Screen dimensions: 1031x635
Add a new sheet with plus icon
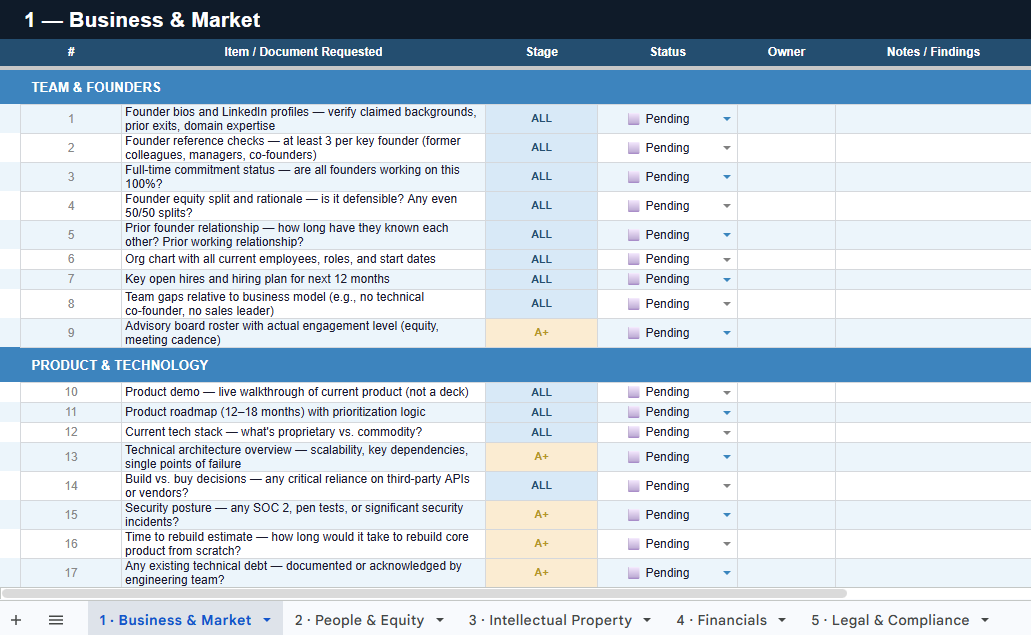click(16, 620)
